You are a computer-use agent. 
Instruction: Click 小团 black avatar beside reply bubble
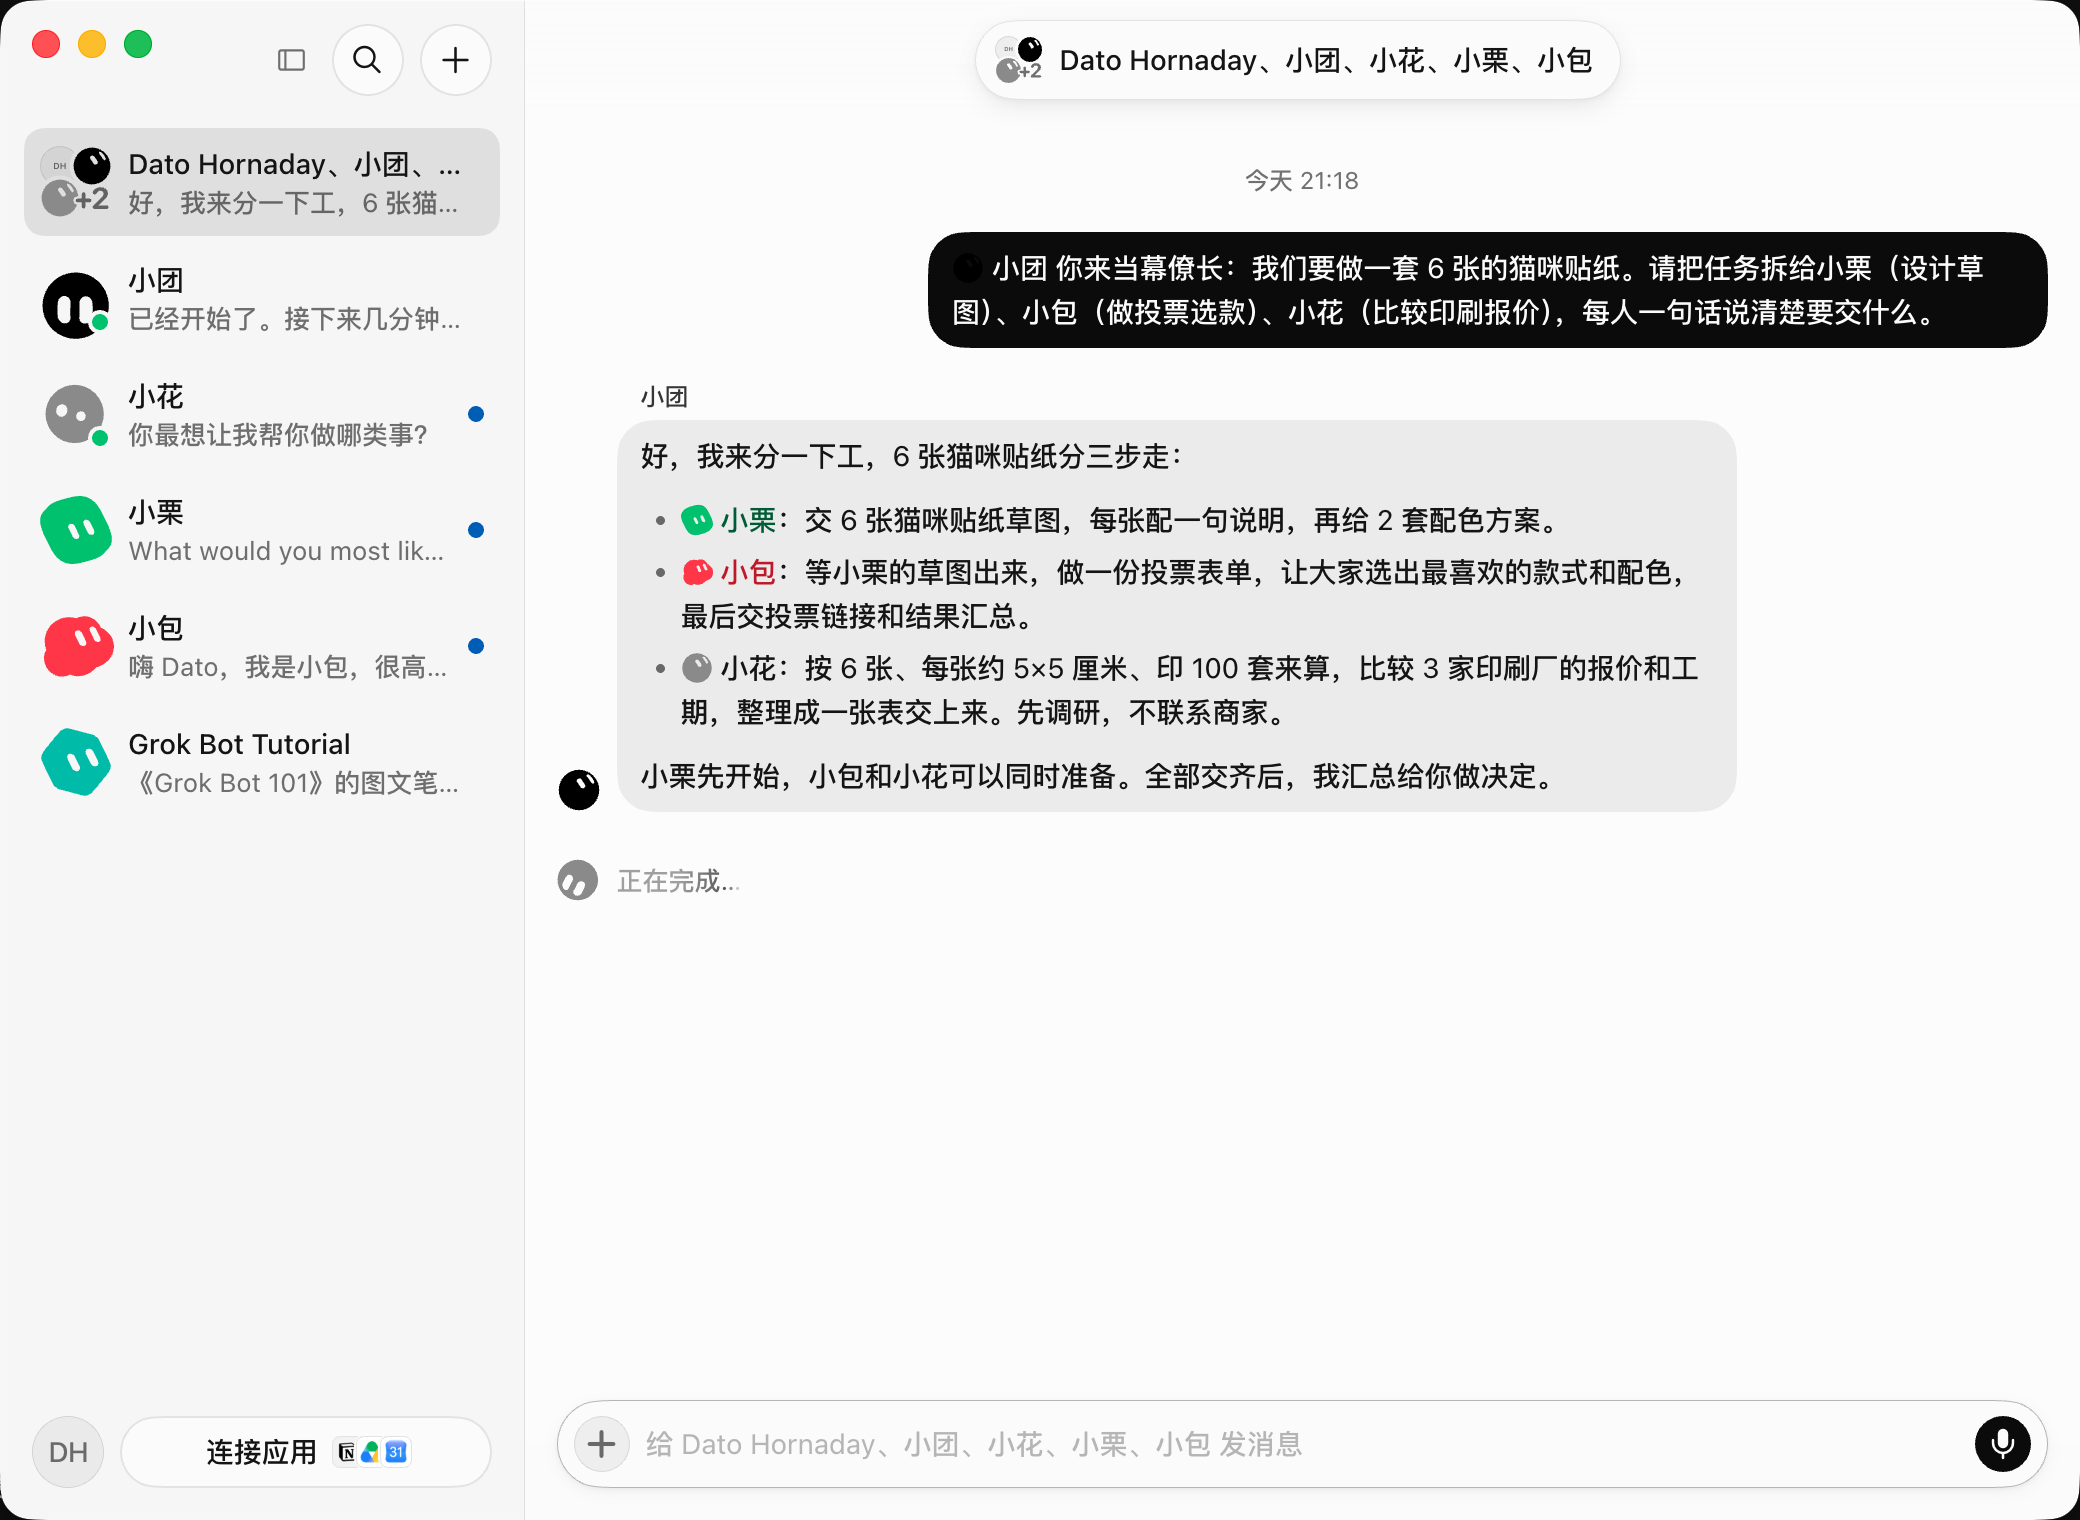coord(579,789)
